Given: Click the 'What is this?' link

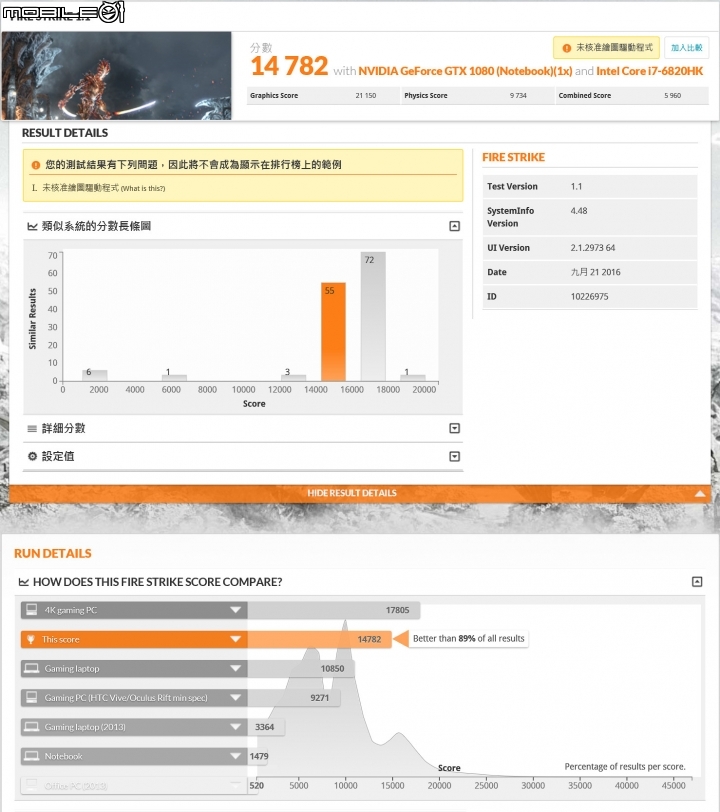Looking at the screenshot, I should (143, 188).
